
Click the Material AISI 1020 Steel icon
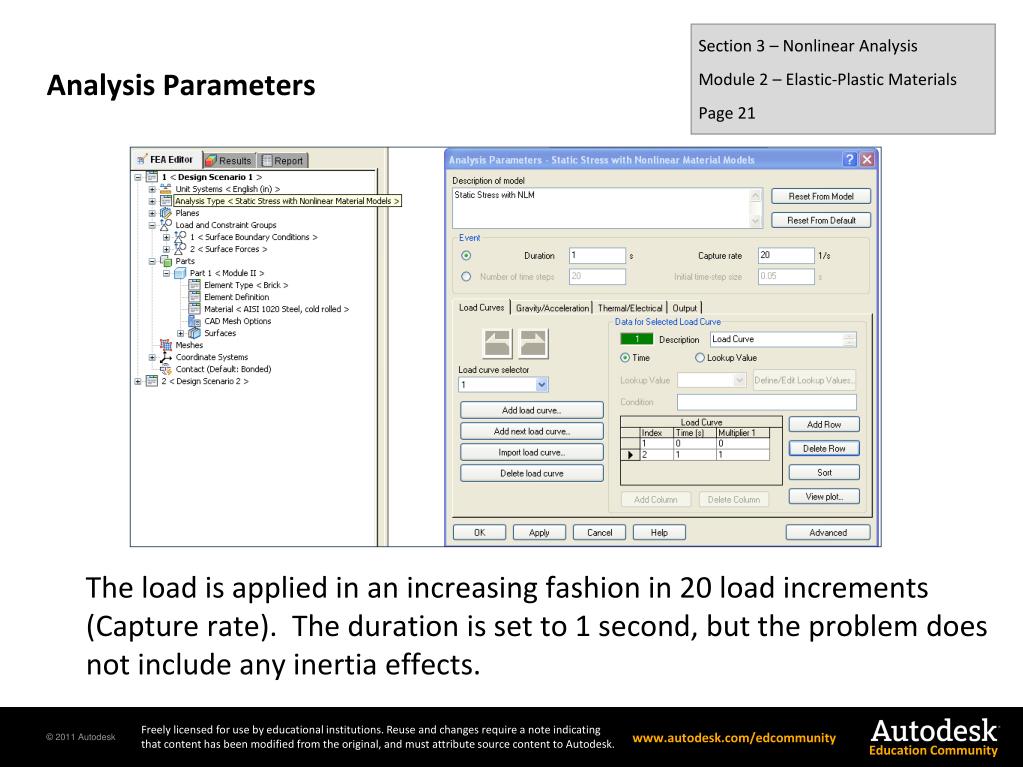point(194,308)
